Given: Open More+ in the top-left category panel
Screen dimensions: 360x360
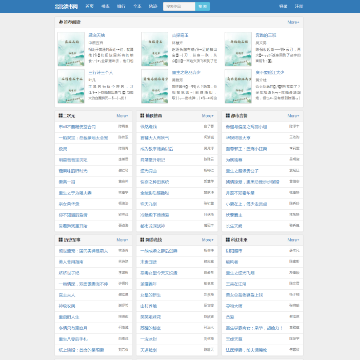Looking at the screenshot, I should 122,116.
